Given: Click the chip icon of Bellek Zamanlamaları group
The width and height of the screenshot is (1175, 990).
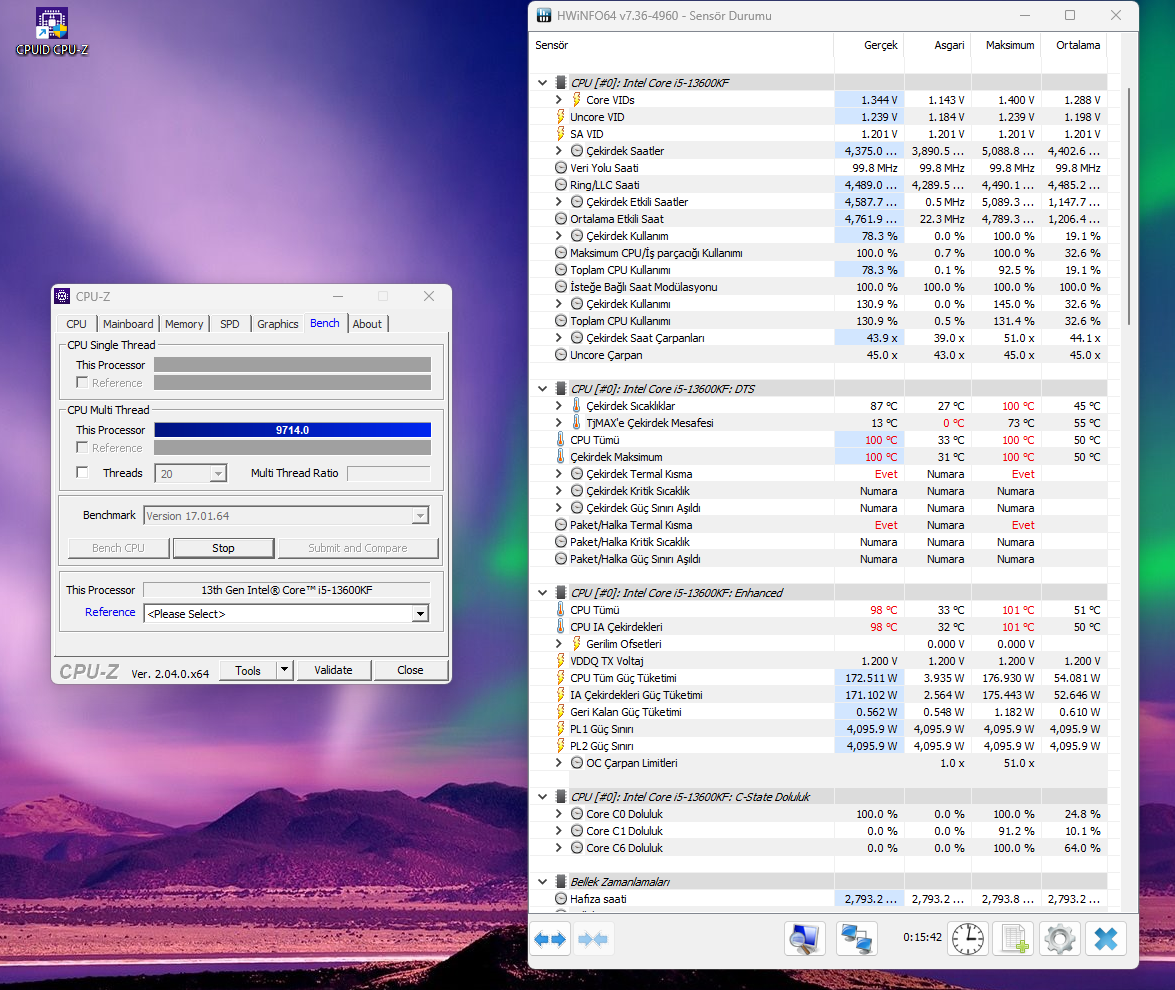Looking at the screenshot, I should [x=561, y=881].
